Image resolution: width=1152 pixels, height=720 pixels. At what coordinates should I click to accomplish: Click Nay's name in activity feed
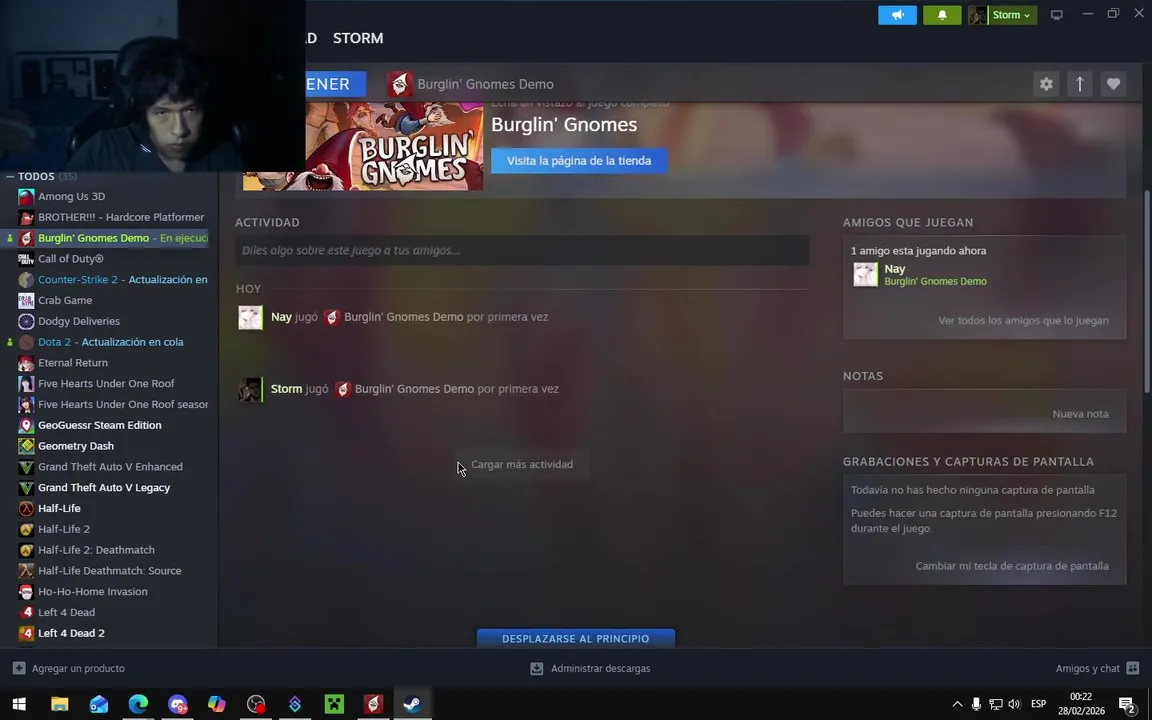(281, 317)
